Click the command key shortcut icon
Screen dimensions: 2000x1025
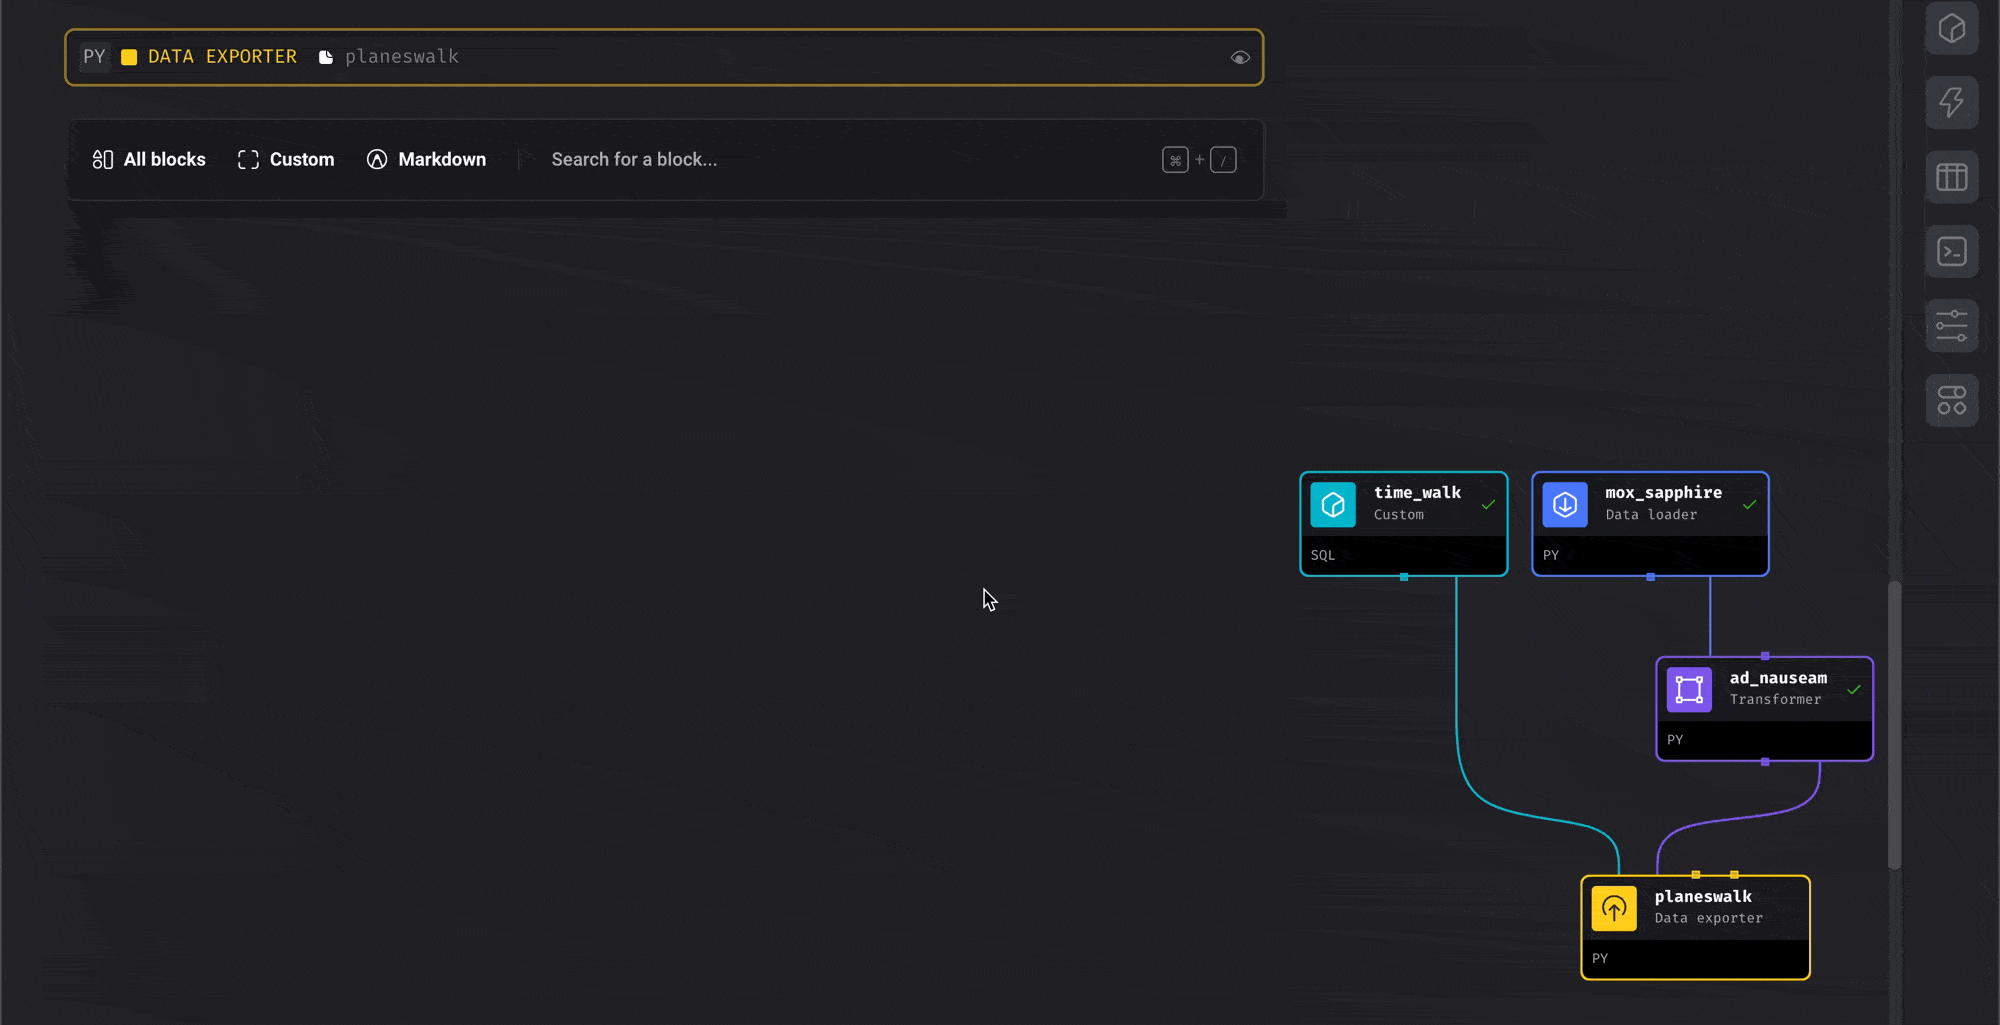tap(1175, 160)
